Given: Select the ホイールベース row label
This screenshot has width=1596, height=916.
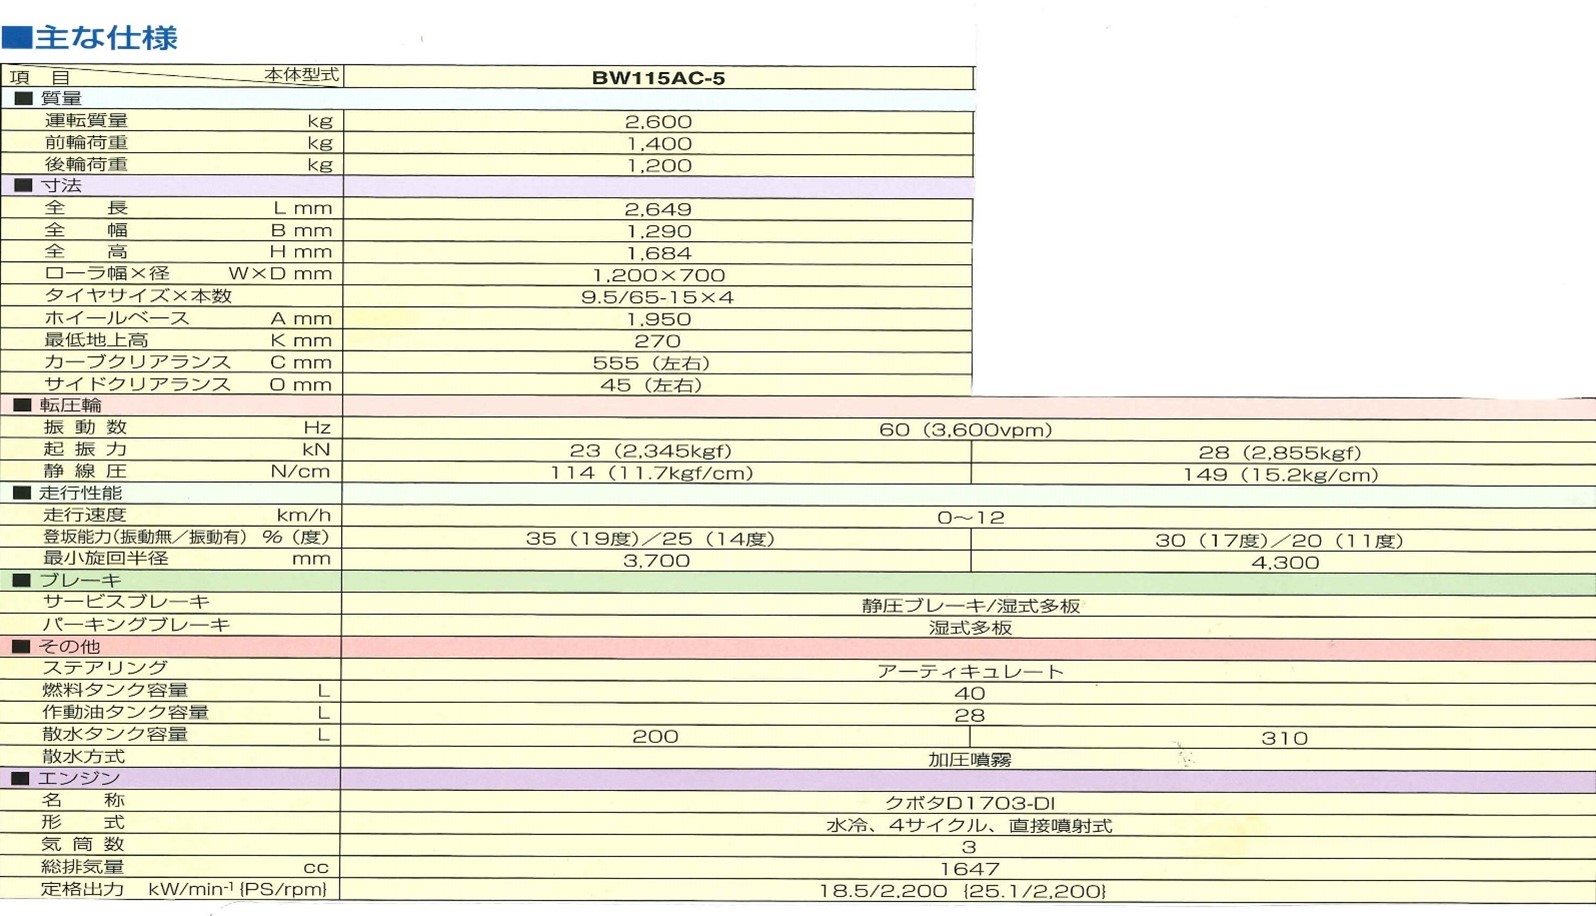Looking at the screenshot, I should tap(116, 319).
